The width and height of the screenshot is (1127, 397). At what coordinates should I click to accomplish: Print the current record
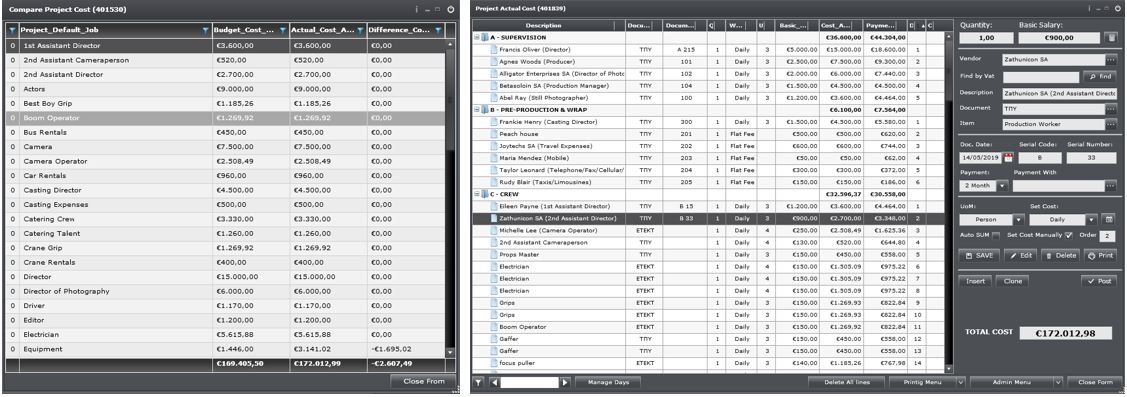pos(1100,255)
